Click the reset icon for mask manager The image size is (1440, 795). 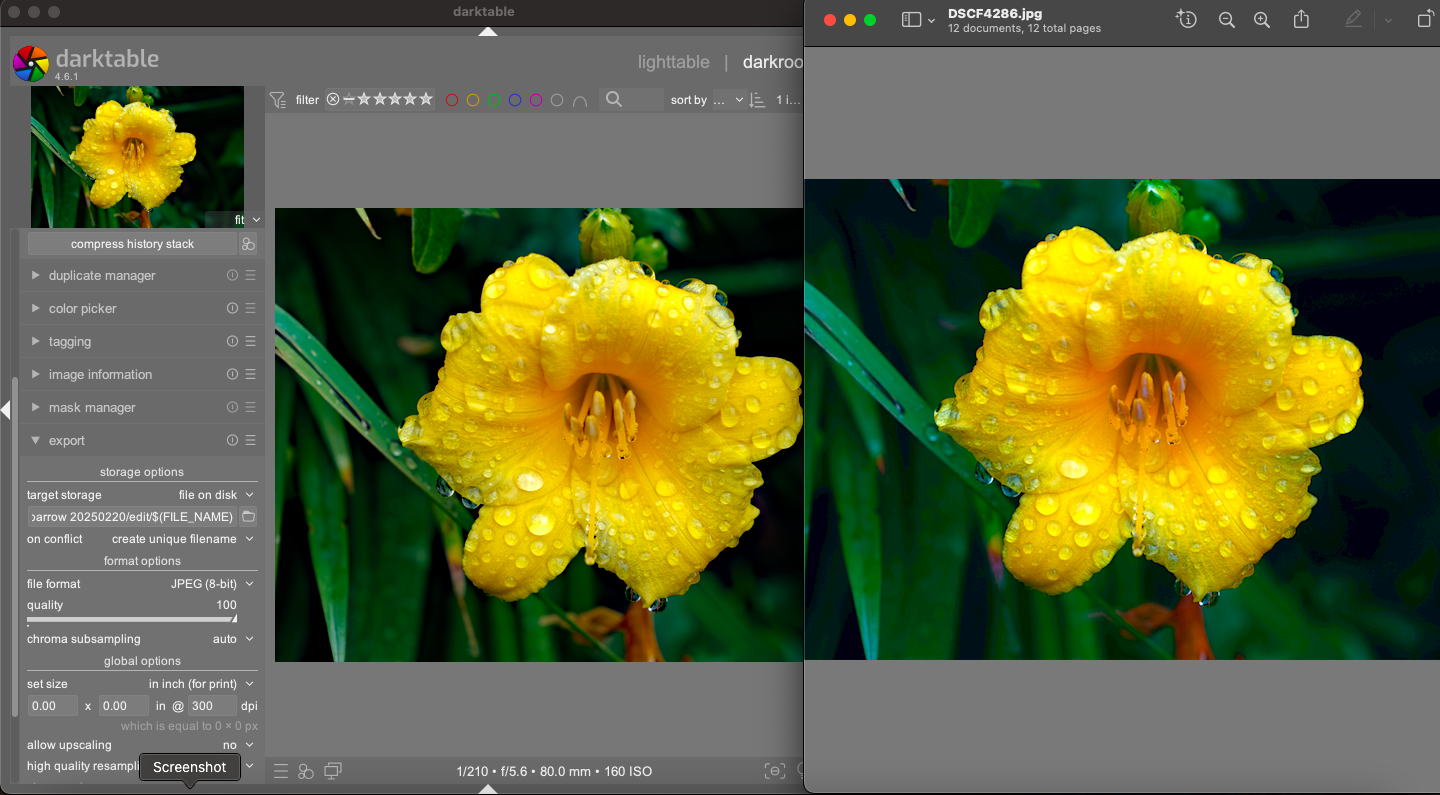(x=232, y=408)
